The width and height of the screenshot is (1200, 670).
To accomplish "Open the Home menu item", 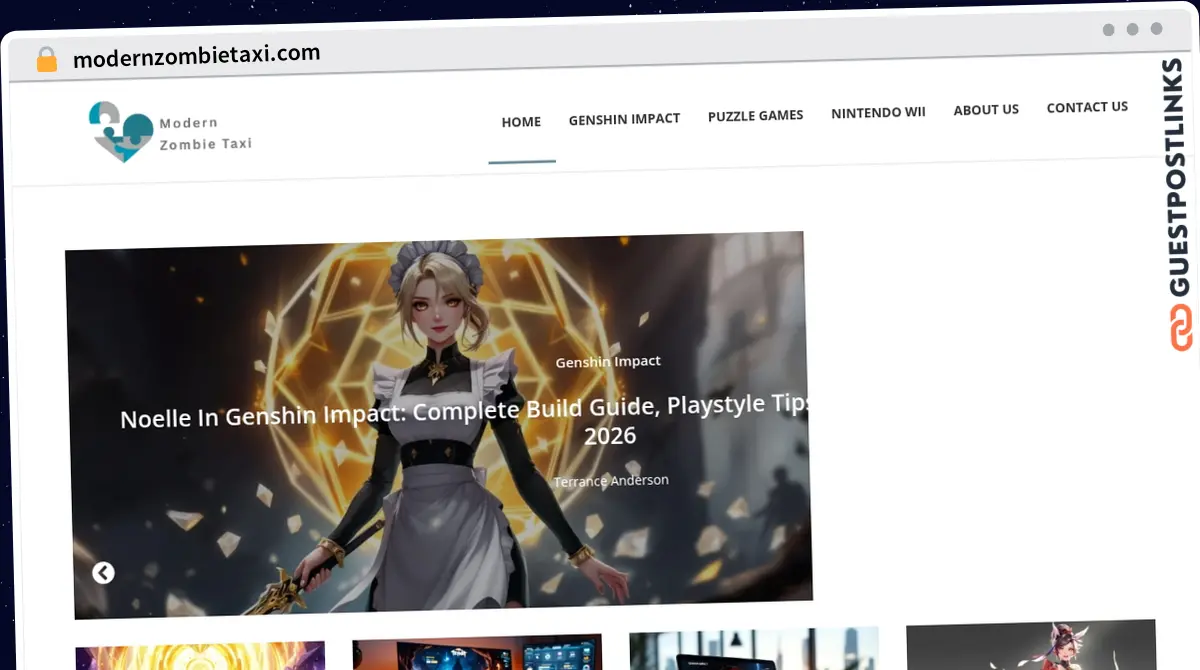I will [521, 122].
